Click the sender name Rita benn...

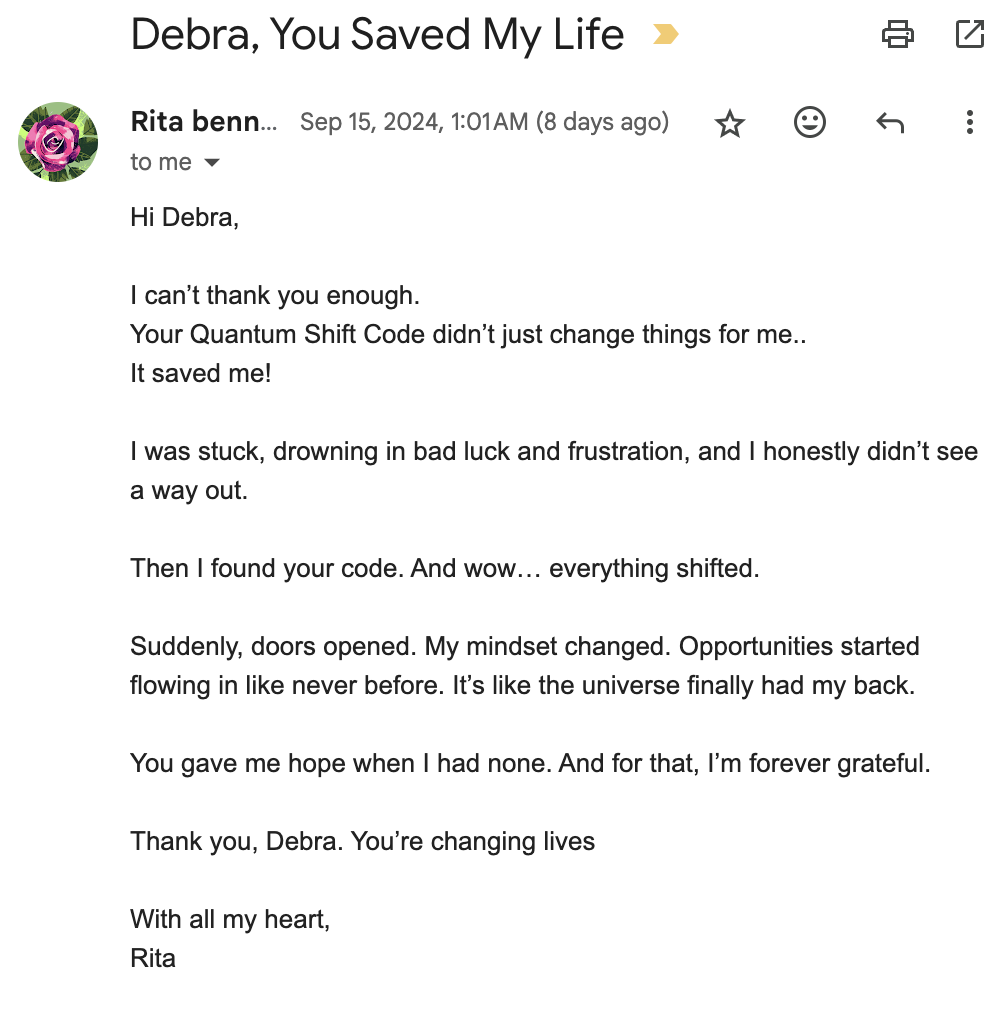(x=204, y=121)
